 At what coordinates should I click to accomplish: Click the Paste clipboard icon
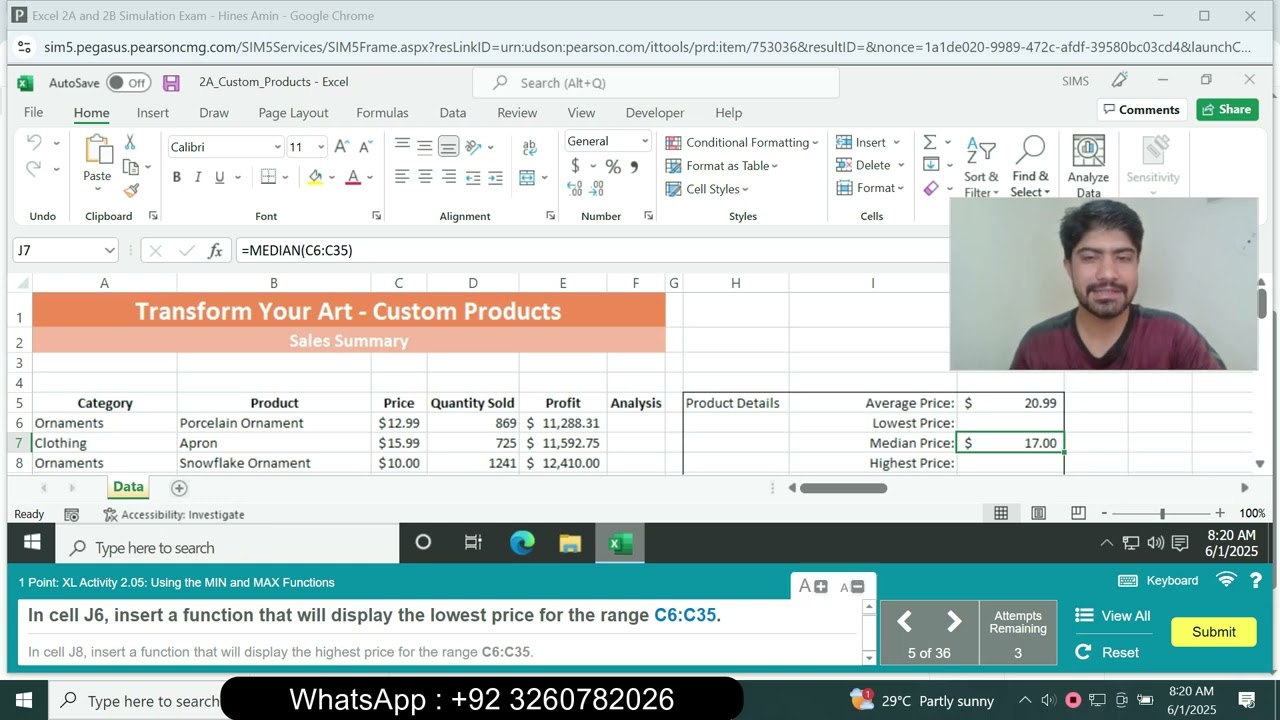click(97, 151)
